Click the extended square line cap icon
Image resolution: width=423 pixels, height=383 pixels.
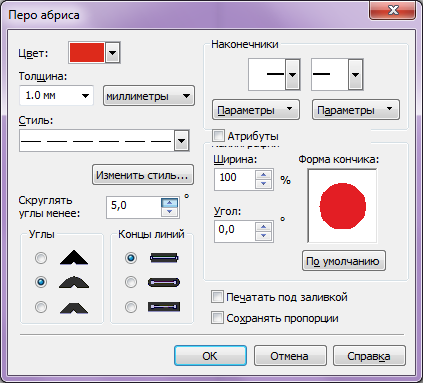164,307
